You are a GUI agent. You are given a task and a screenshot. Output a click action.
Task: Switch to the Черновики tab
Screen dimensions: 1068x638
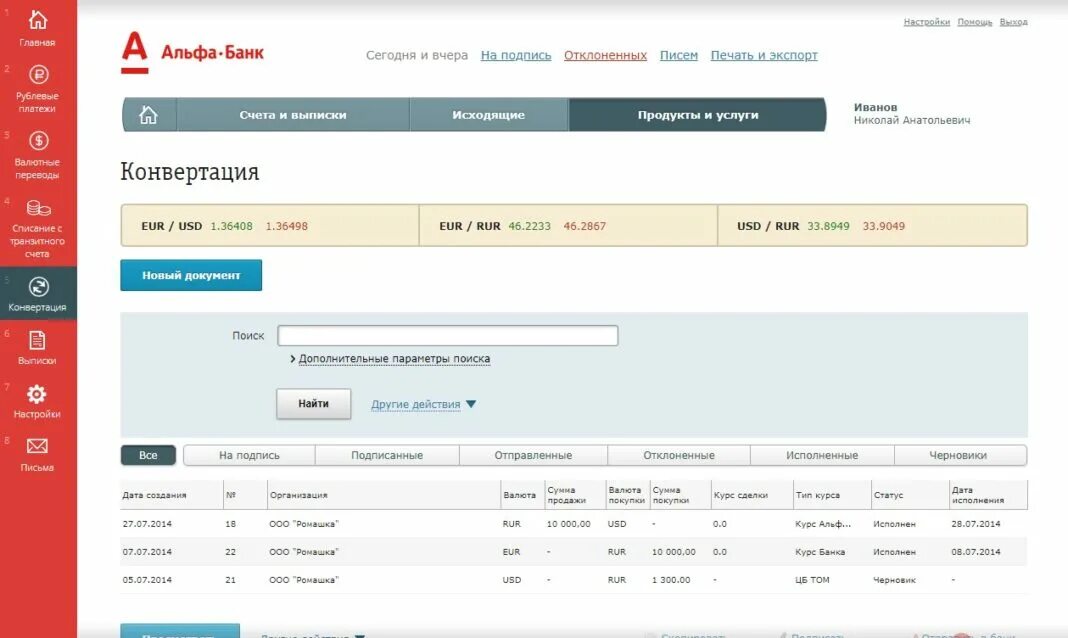[x=958, y=455]
